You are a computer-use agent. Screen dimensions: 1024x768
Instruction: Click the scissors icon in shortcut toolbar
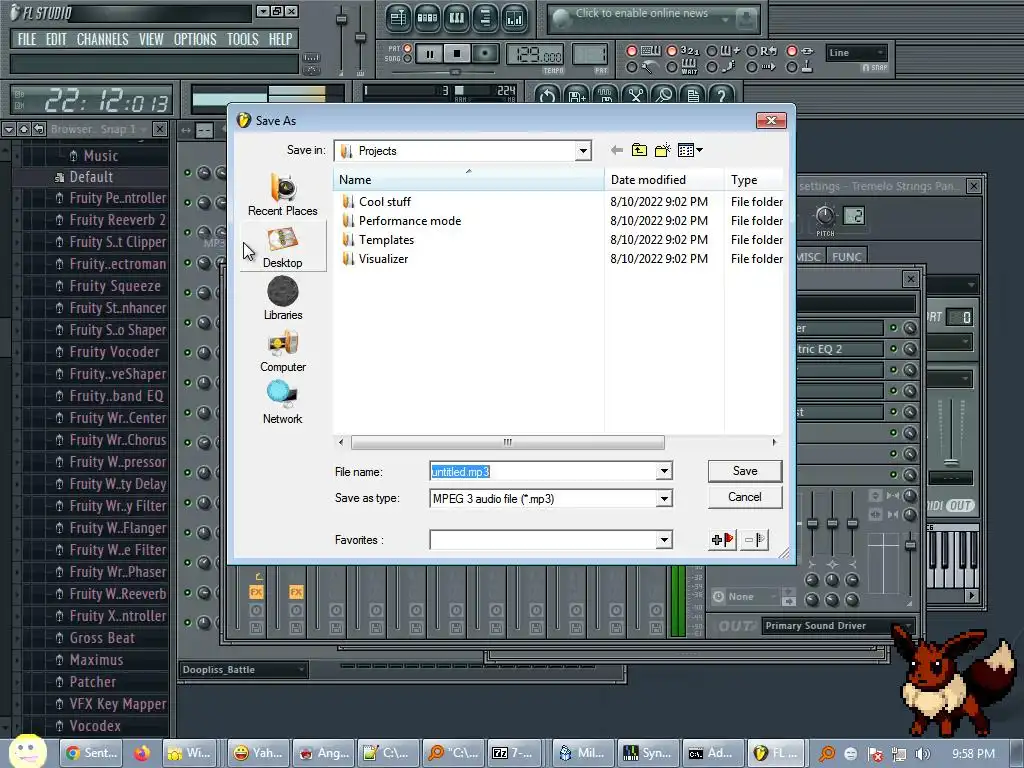[635, 96]
